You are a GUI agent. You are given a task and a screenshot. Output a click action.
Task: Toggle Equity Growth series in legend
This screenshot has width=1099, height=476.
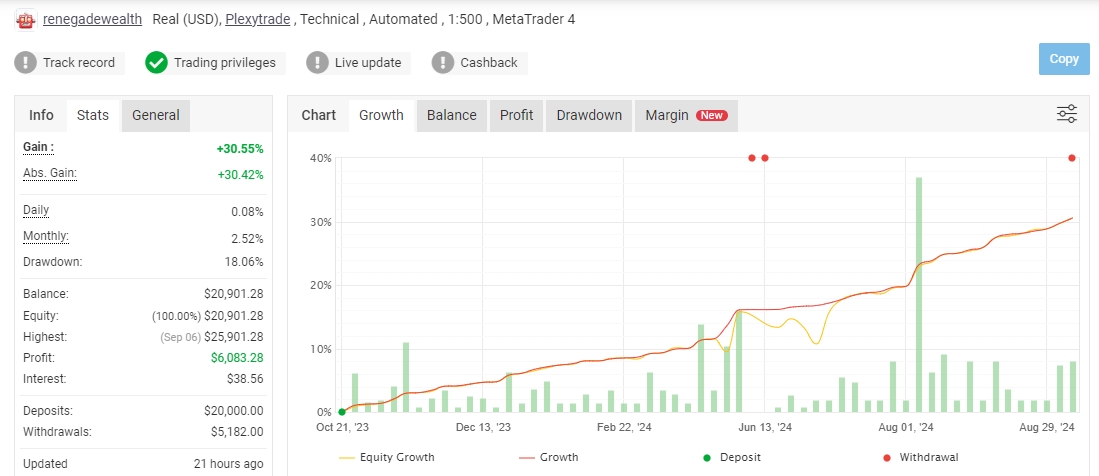(386, 458)
